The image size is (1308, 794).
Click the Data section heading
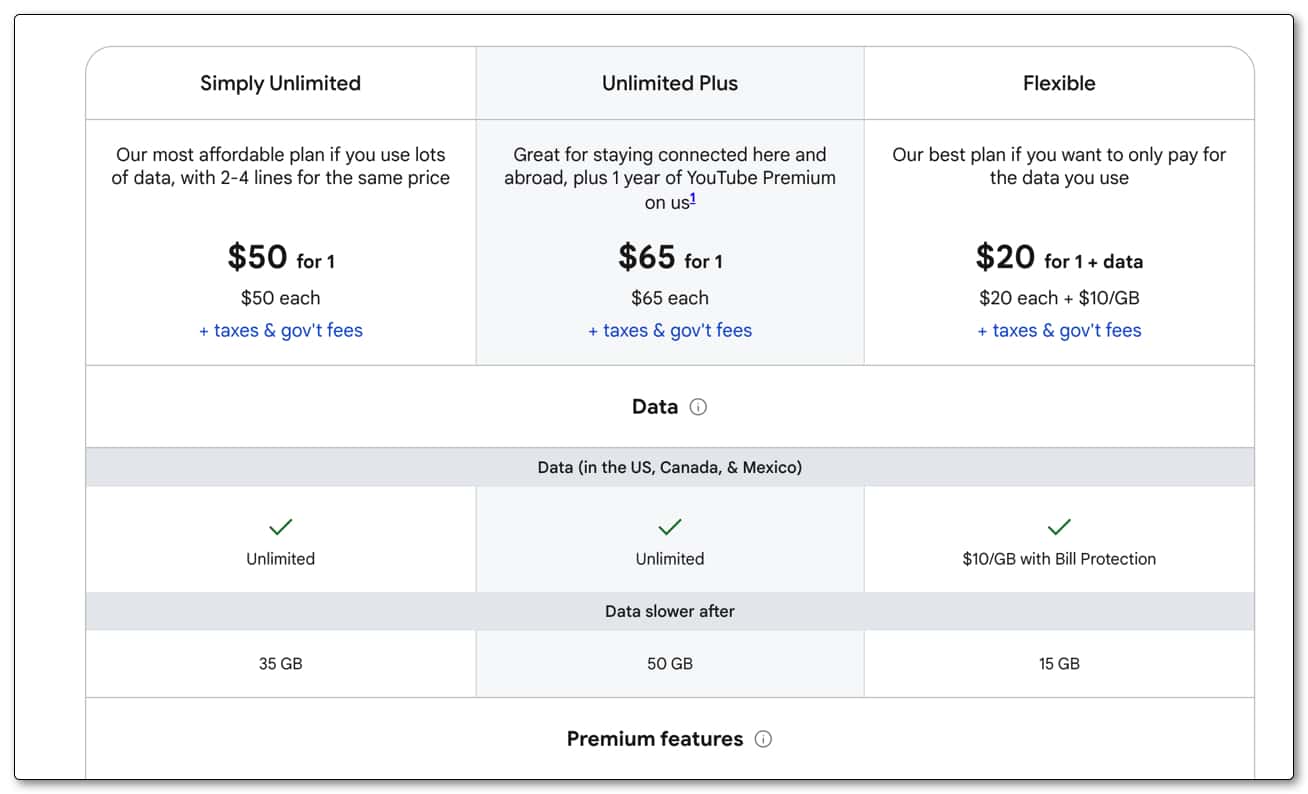(655, 407)
